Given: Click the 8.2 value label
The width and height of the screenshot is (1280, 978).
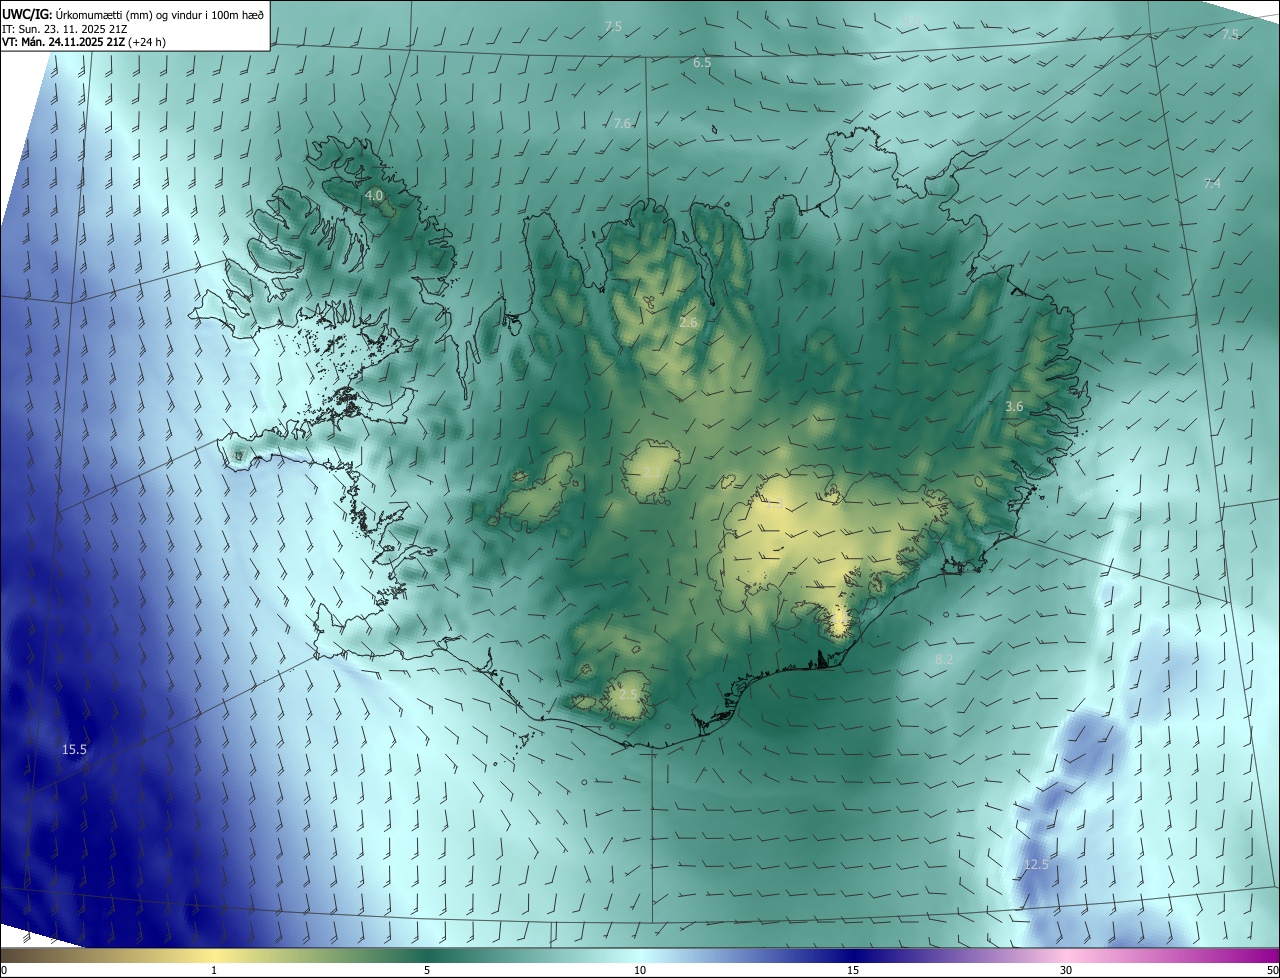Looking at the screenshot, I should [x=944, y=660].
